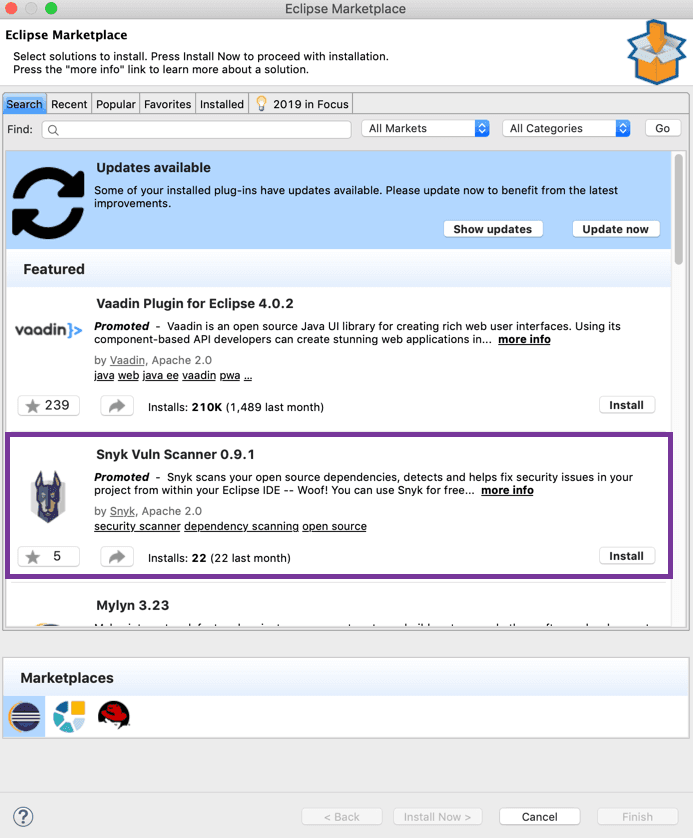Click the 'dependency scanning' tag link
The width and height of the screenshot is (693, 838).
pos(242,526)
